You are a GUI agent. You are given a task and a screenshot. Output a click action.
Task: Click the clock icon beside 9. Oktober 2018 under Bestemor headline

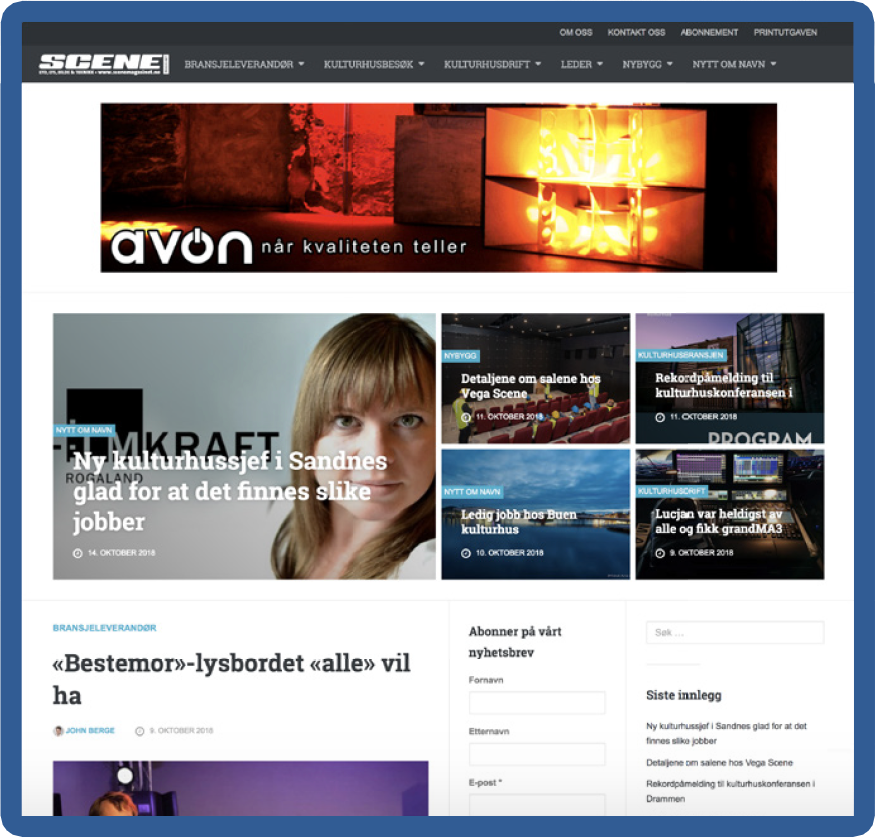(140, 731)
